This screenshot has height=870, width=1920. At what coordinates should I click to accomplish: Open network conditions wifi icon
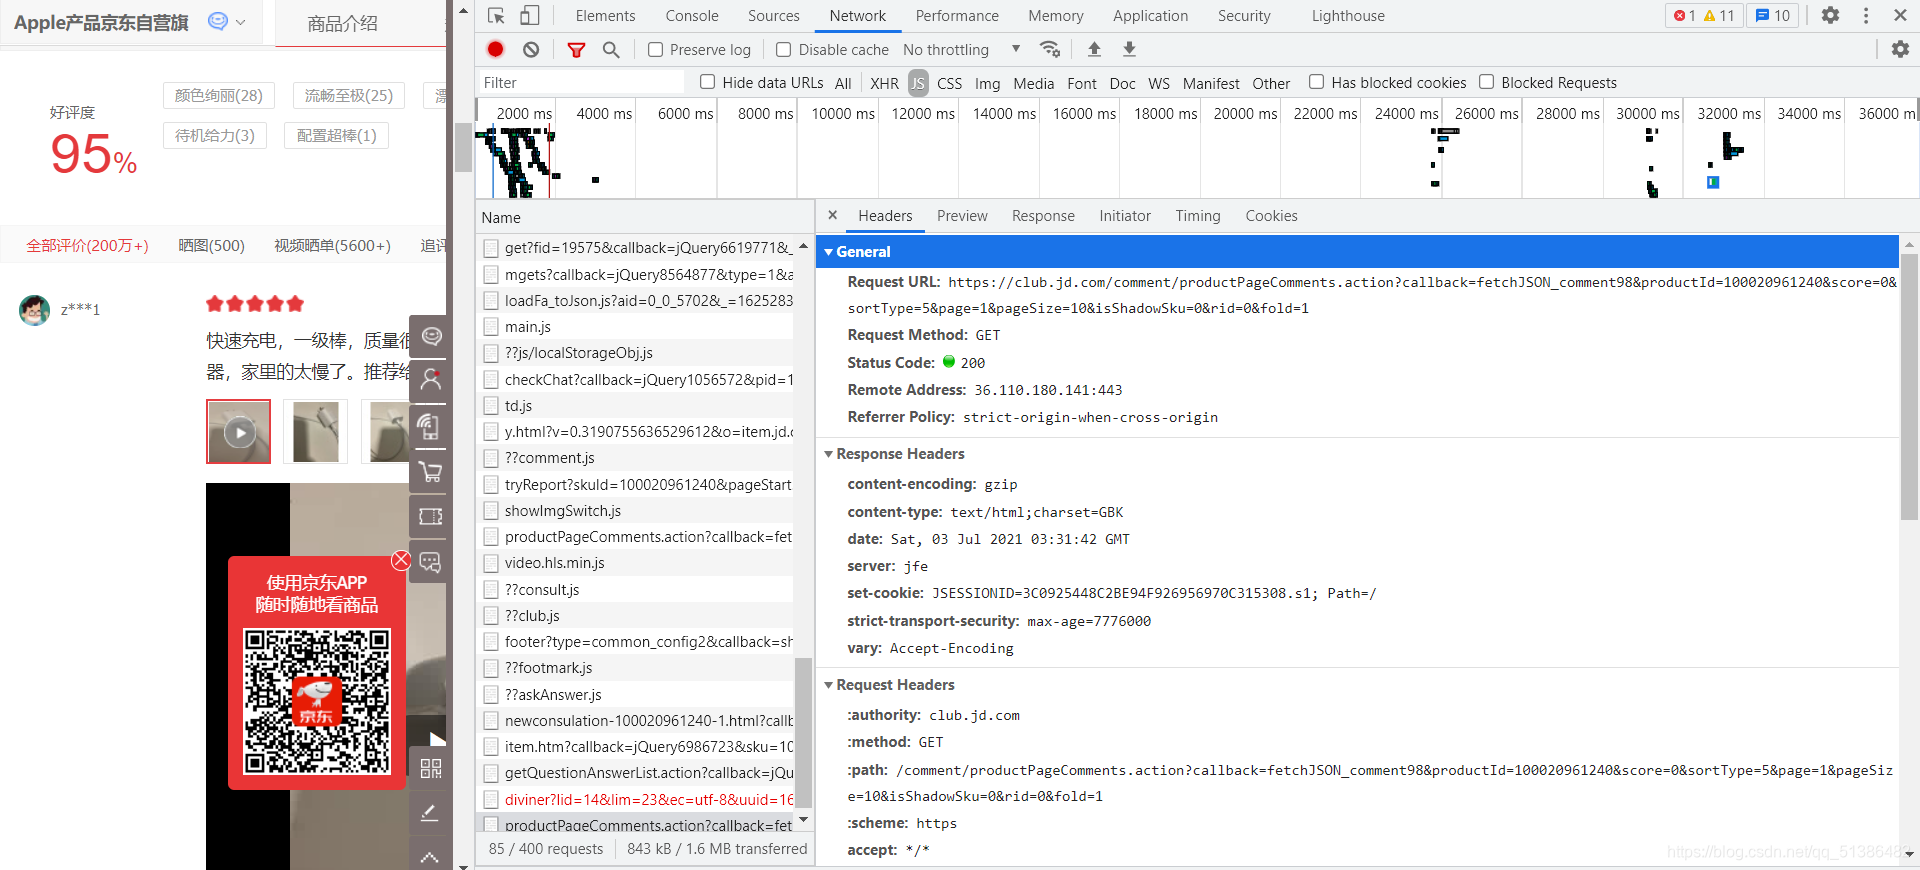tap(1050, 49)
